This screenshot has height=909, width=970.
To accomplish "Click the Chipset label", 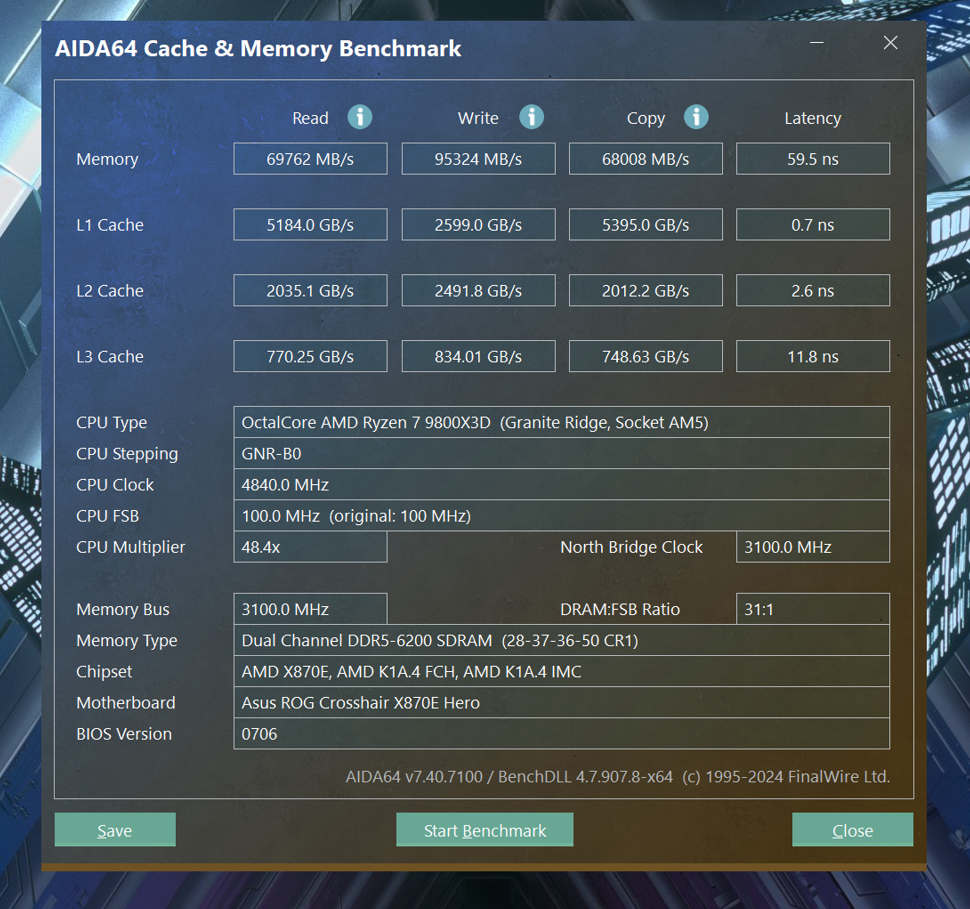I will point(105,672).
